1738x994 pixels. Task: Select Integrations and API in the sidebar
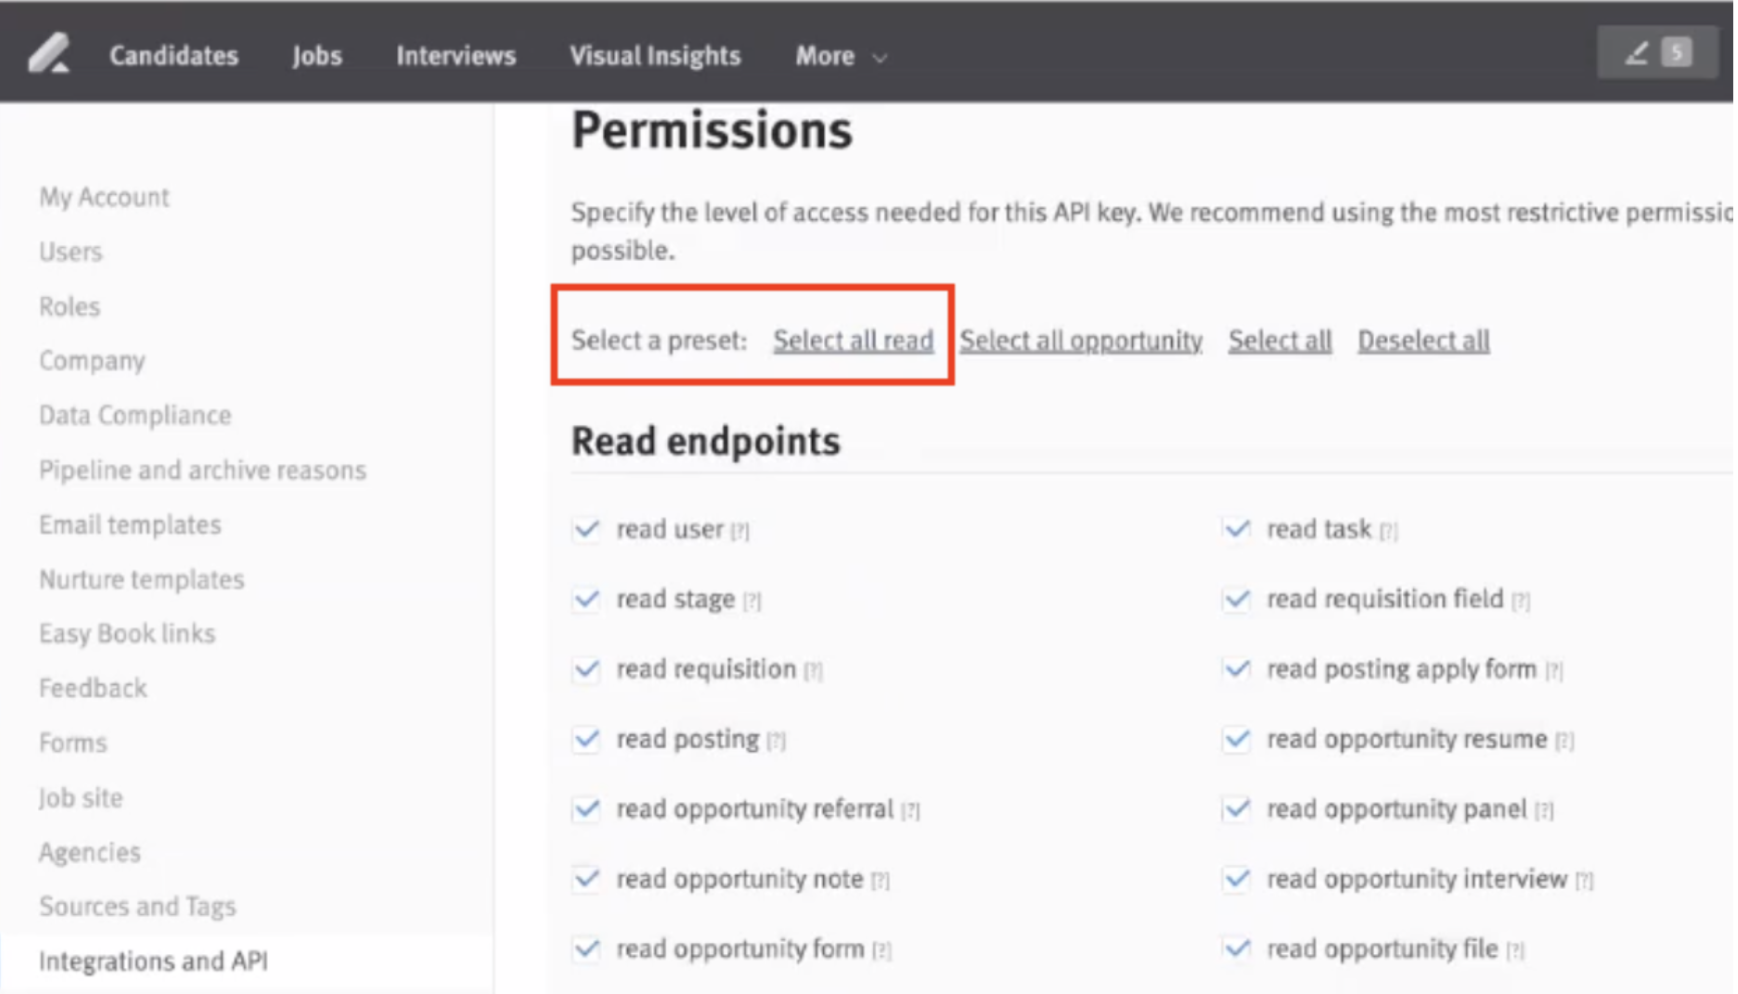pos(152,961)
